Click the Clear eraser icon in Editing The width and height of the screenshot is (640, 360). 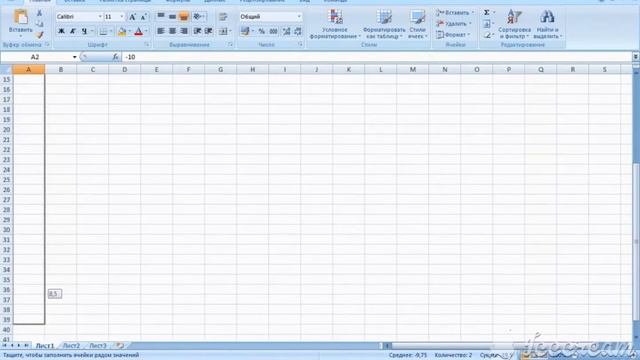tap(487, 36)
